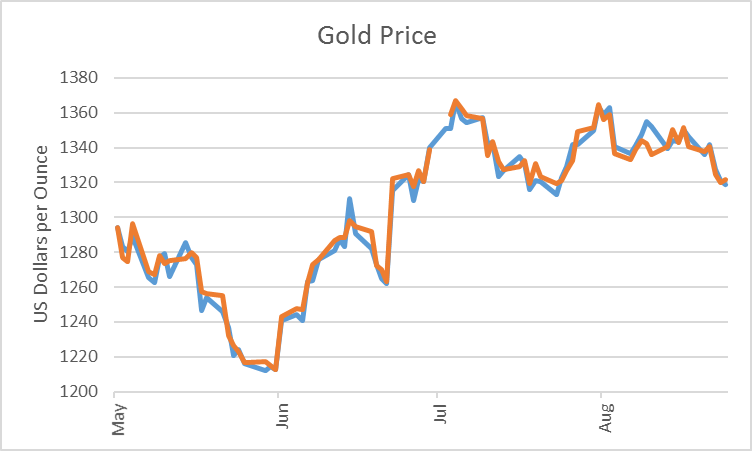The width and height of the screenshot is (752, 451).
Task: Click the blue line's spike in mid-June
Action: tap(349, 199)
